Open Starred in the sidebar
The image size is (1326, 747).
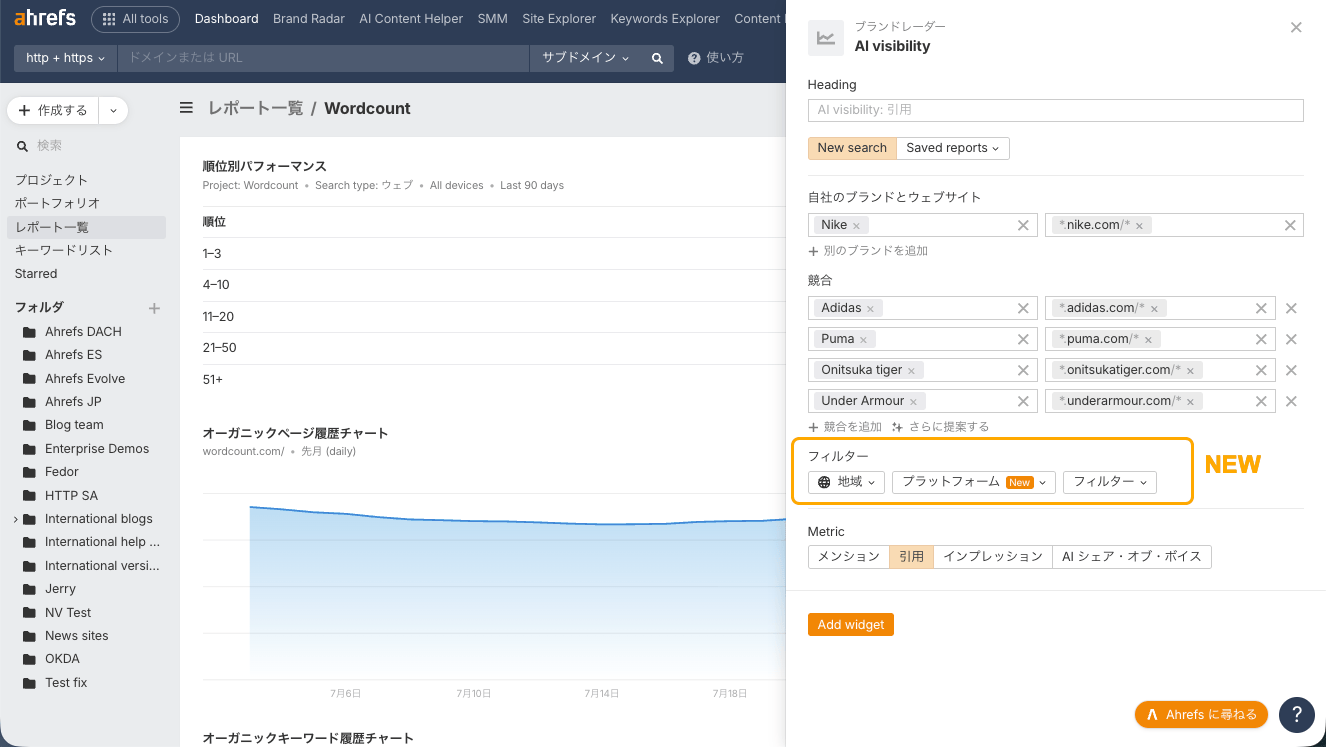pyautogui.click(x=36, y=274)
